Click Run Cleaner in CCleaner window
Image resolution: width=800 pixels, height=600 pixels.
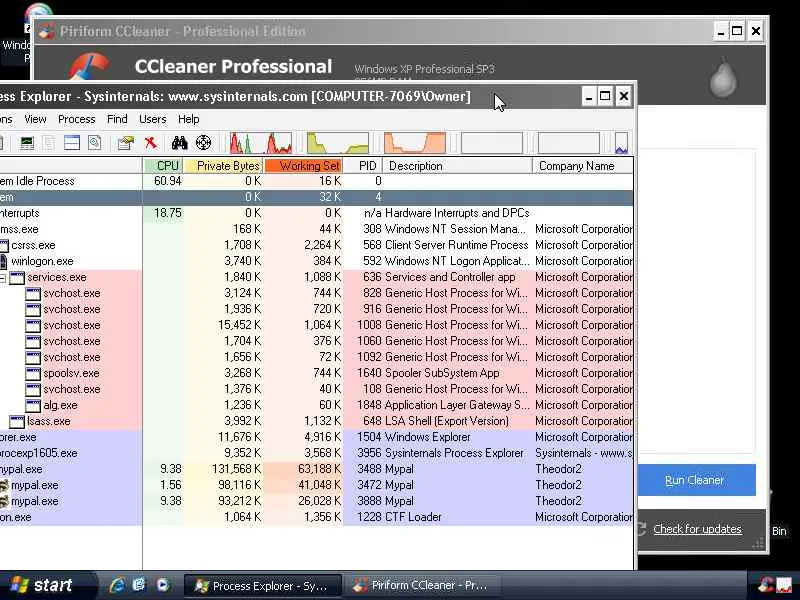click(696, 480)
